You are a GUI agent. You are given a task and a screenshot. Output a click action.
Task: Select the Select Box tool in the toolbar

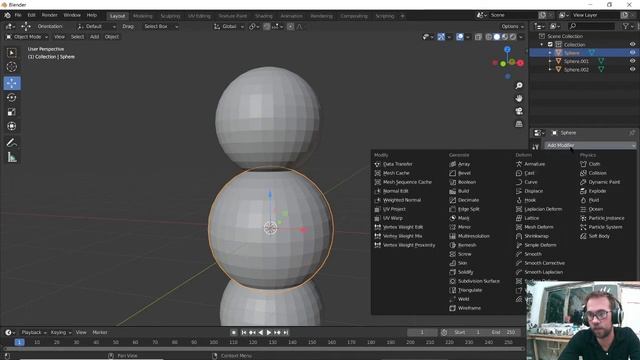(x=11, y=53)
